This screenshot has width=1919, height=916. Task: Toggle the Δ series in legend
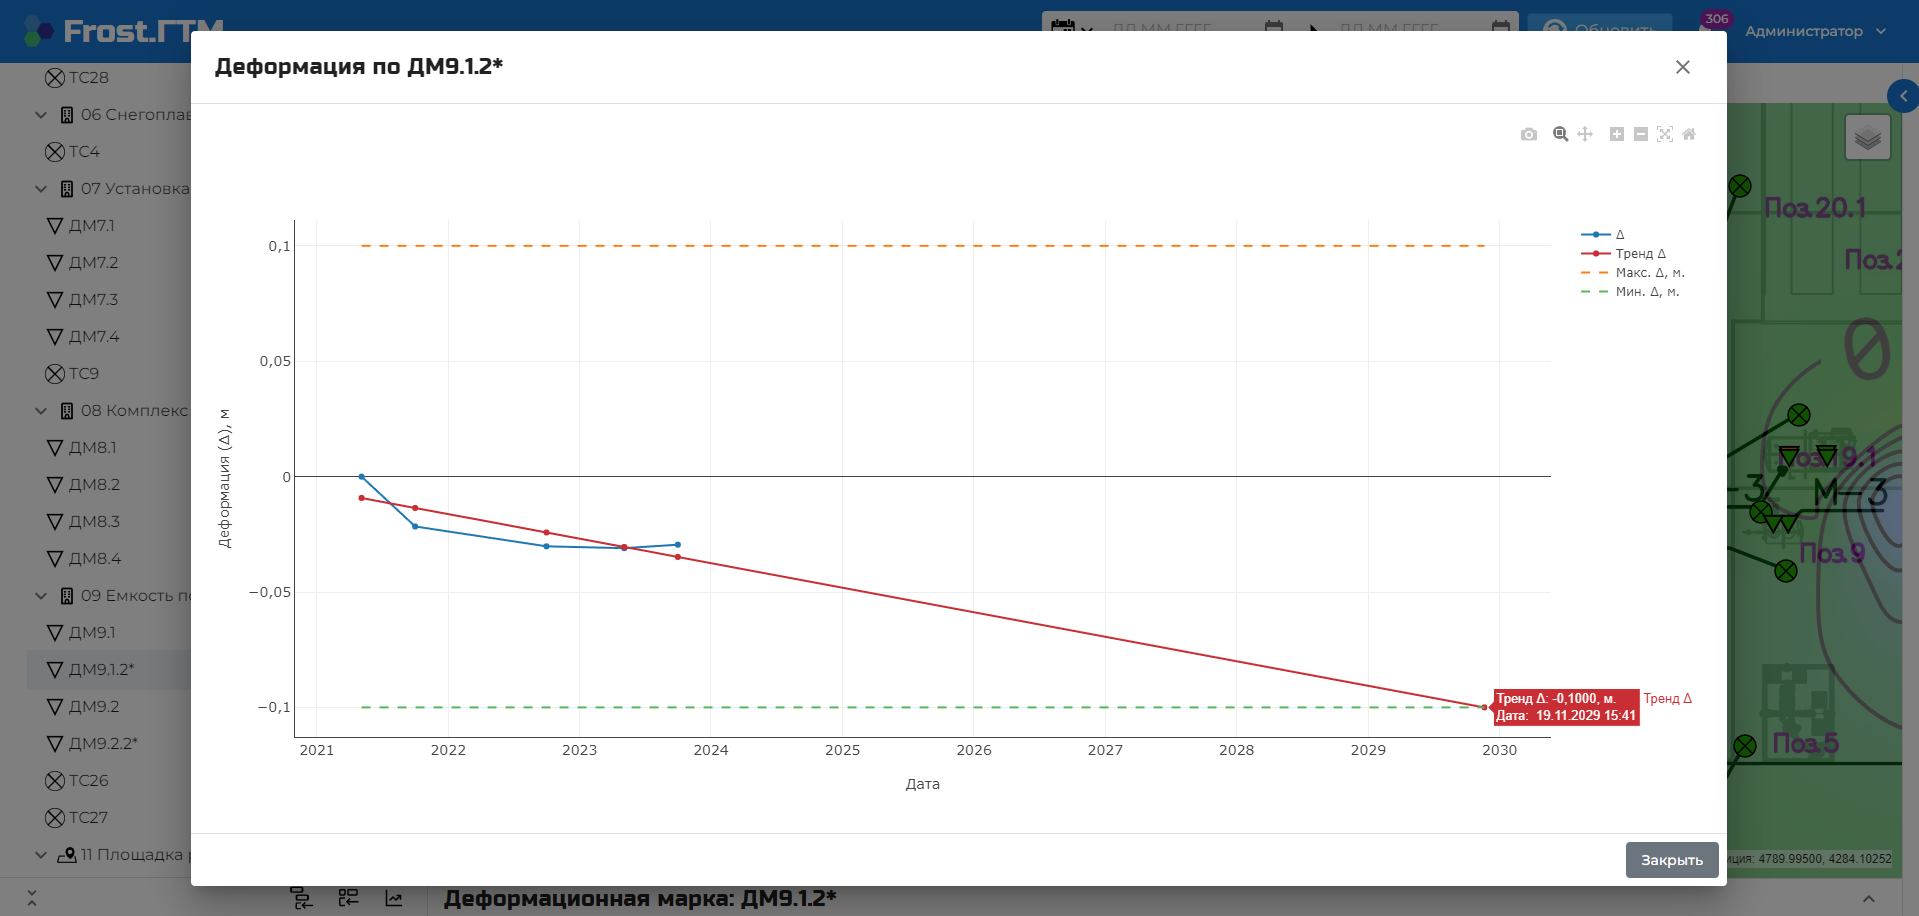tap(1603, 234)
